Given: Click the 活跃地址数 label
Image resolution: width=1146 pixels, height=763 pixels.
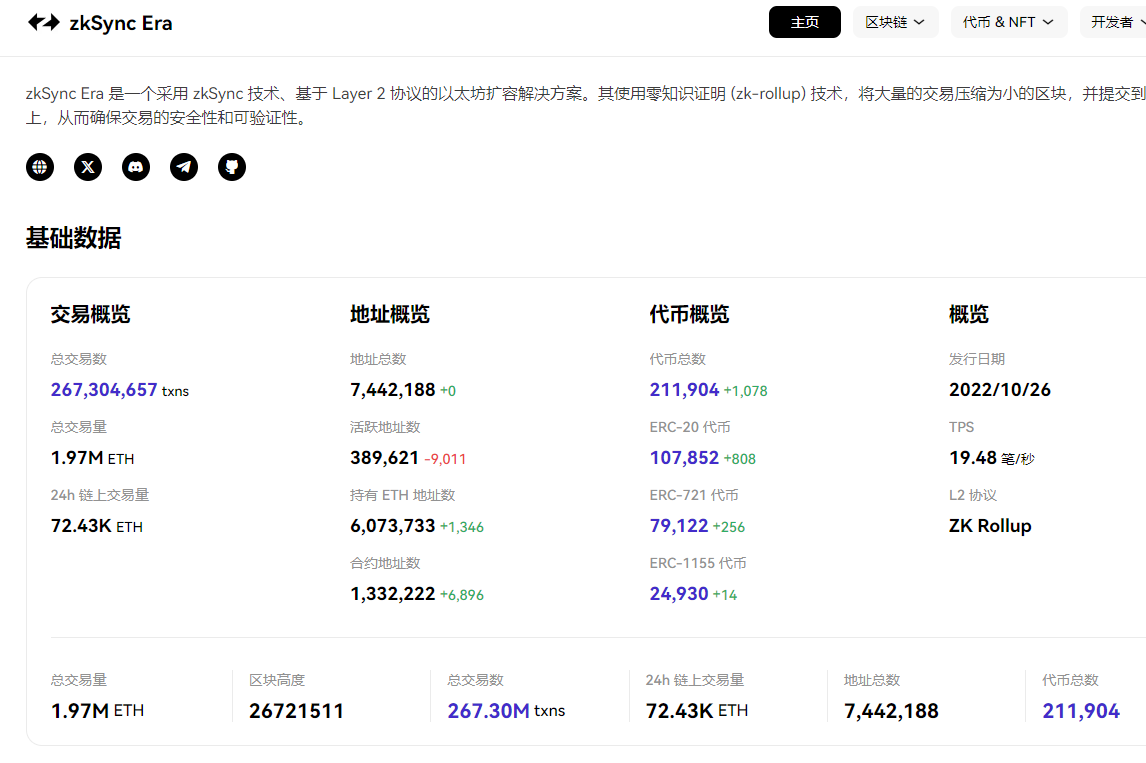Looking at the screenshot, I should [x=385, y=428].
